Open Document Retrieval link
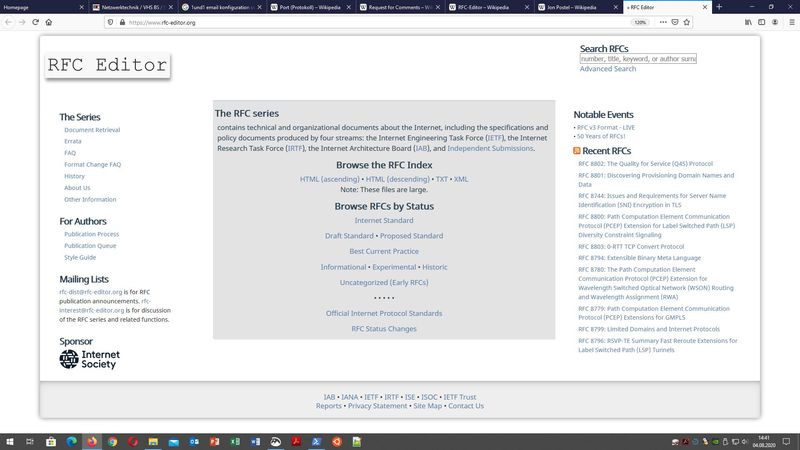Screen dimensions: 800x450 point(92,130)
